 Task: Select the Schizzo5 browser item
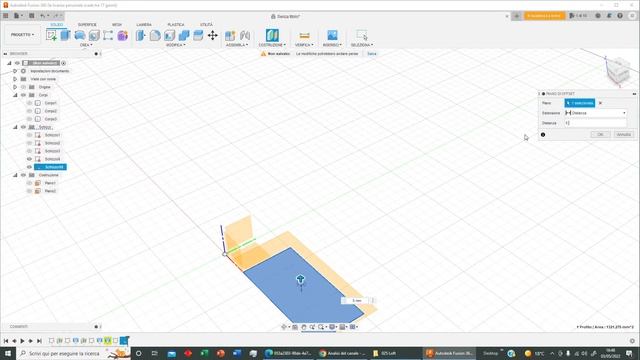(51, 167)
